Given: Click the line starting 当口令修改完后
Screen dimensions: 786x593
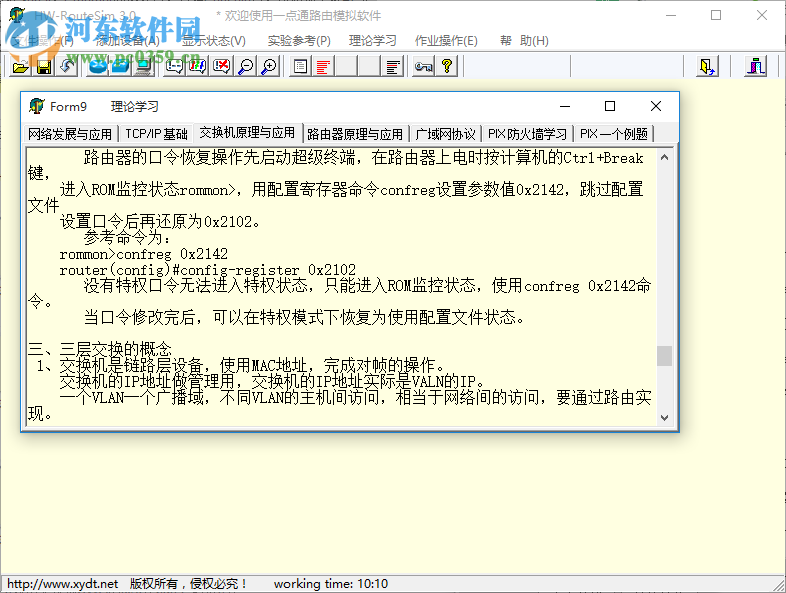Looking at the screenshot, I should click(x=304, y=317).
